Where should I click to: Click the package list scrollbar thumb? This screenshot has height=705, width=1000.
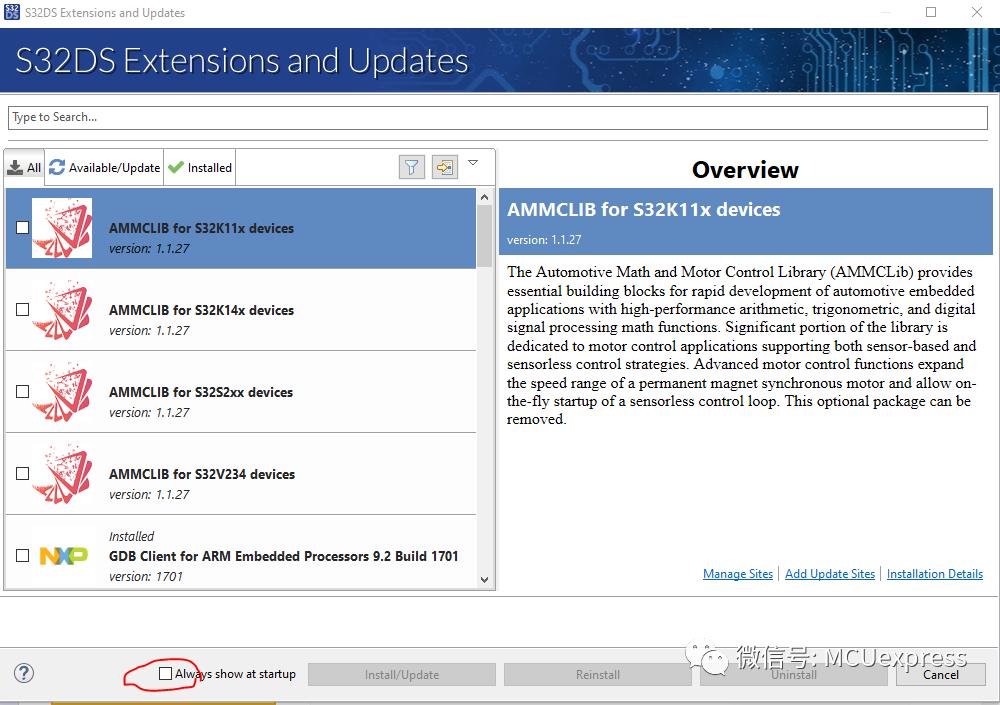(x=485, y=236)
